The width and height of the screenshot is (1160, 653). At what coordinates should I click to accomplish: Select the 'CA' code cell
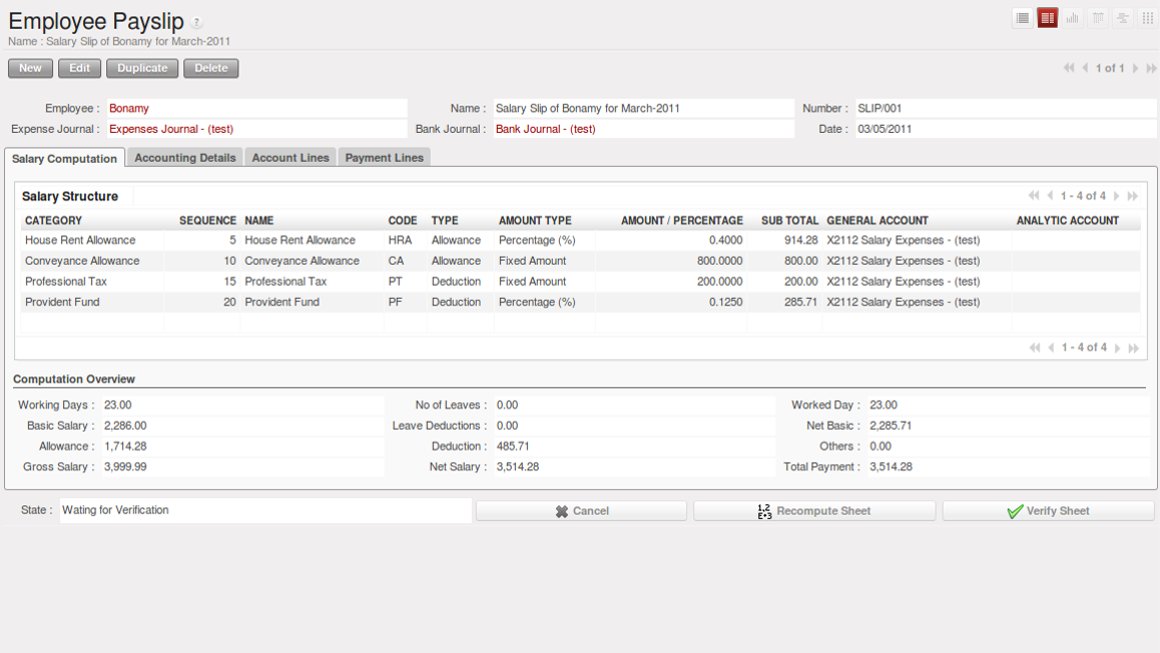tap(397, 261)
